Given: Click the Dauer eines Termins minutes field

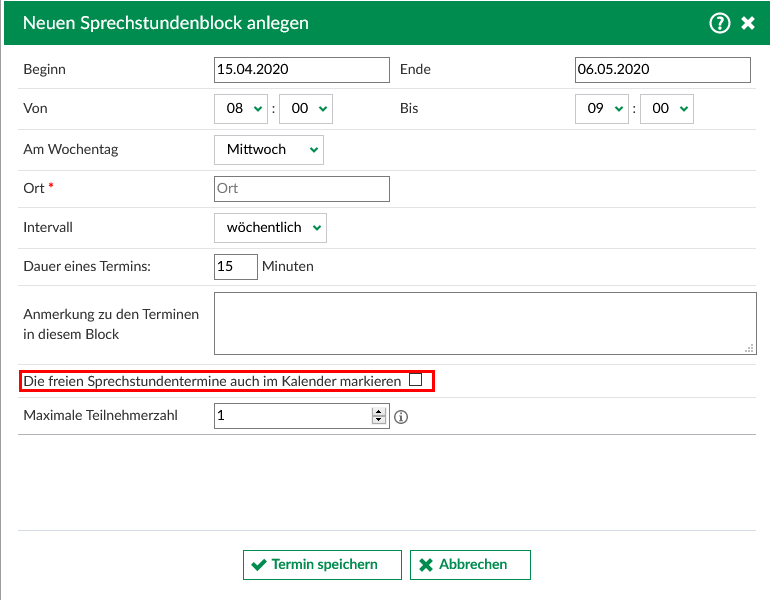Looking at the screenshot, I should (x=235, y=267).
